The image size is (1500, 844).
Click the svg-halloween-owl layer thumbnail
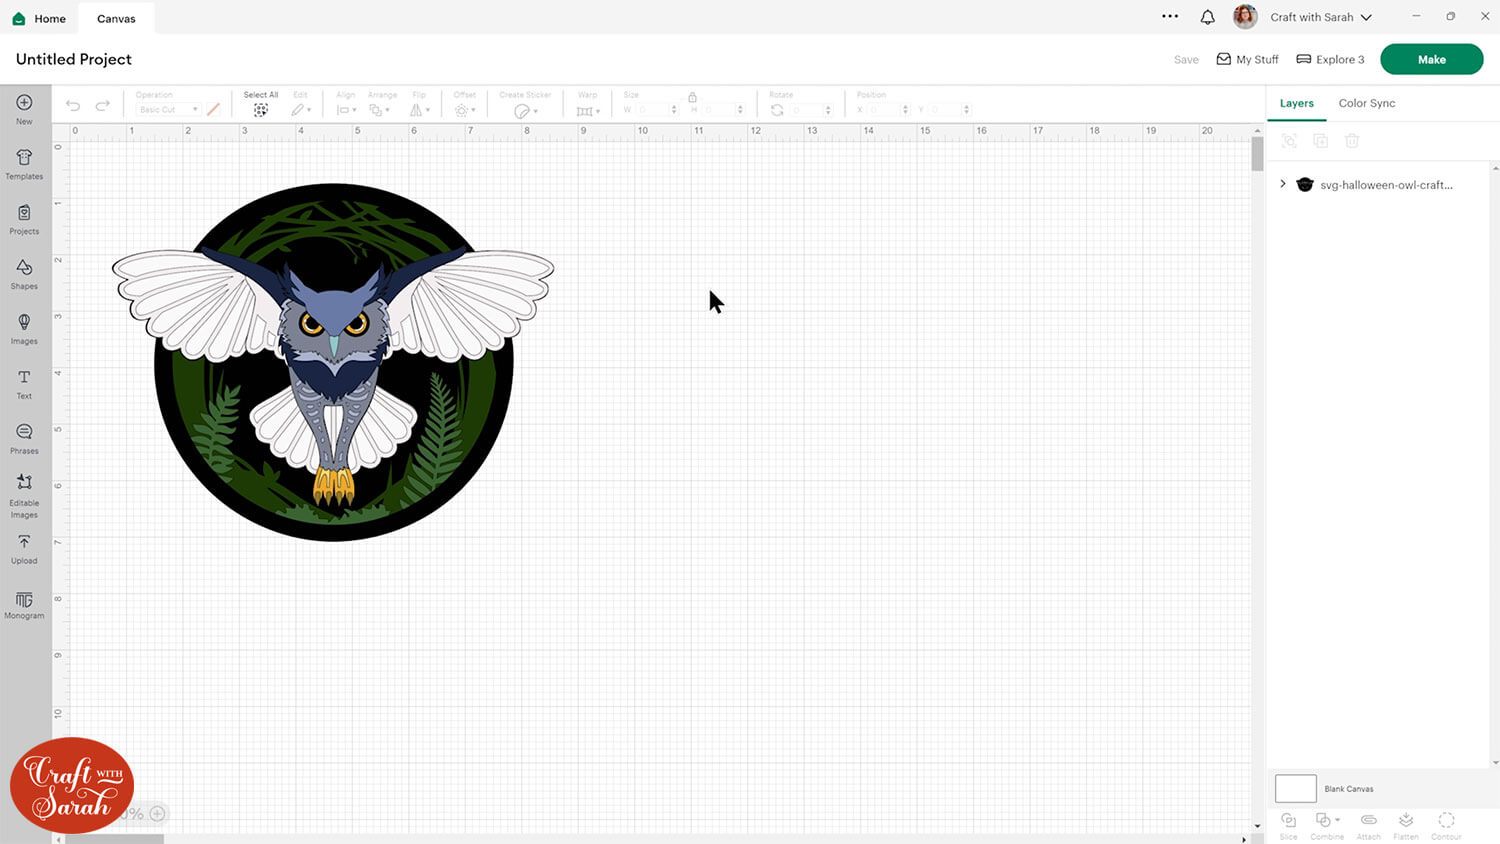coord(1305,185)
